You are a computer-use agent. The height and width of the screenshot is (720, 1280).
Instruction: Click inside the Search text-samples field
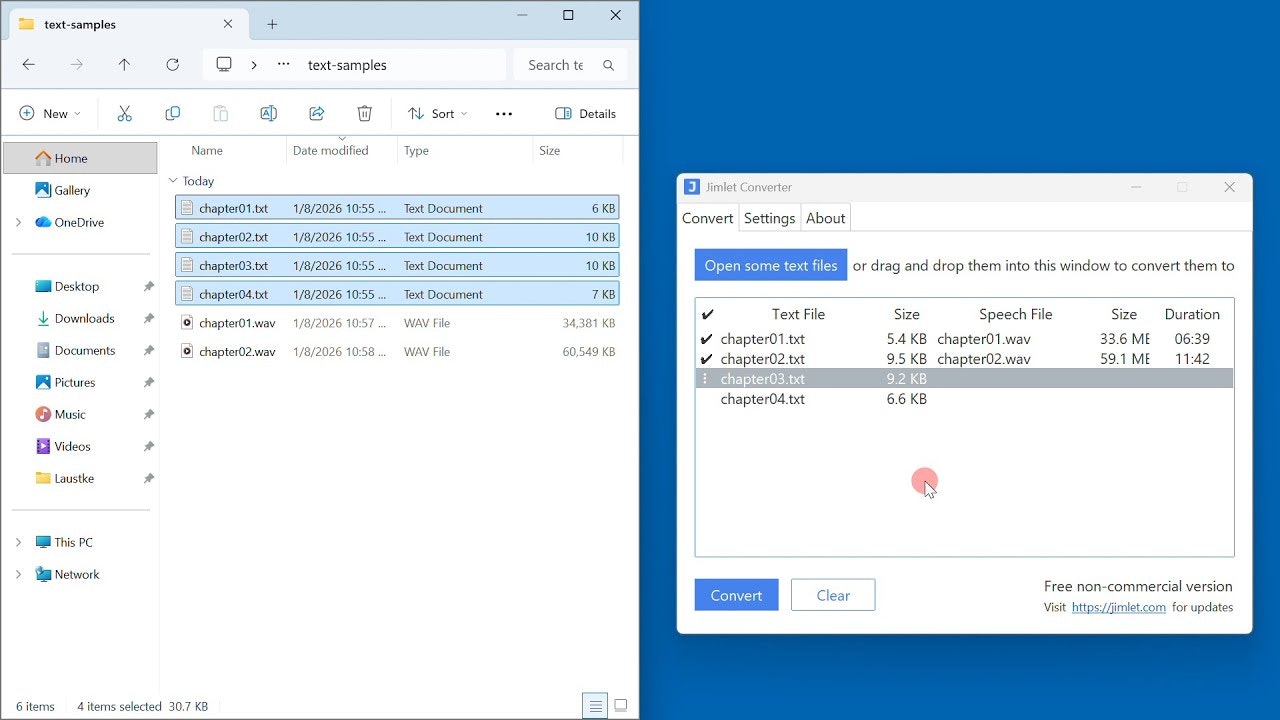[566, 64]
